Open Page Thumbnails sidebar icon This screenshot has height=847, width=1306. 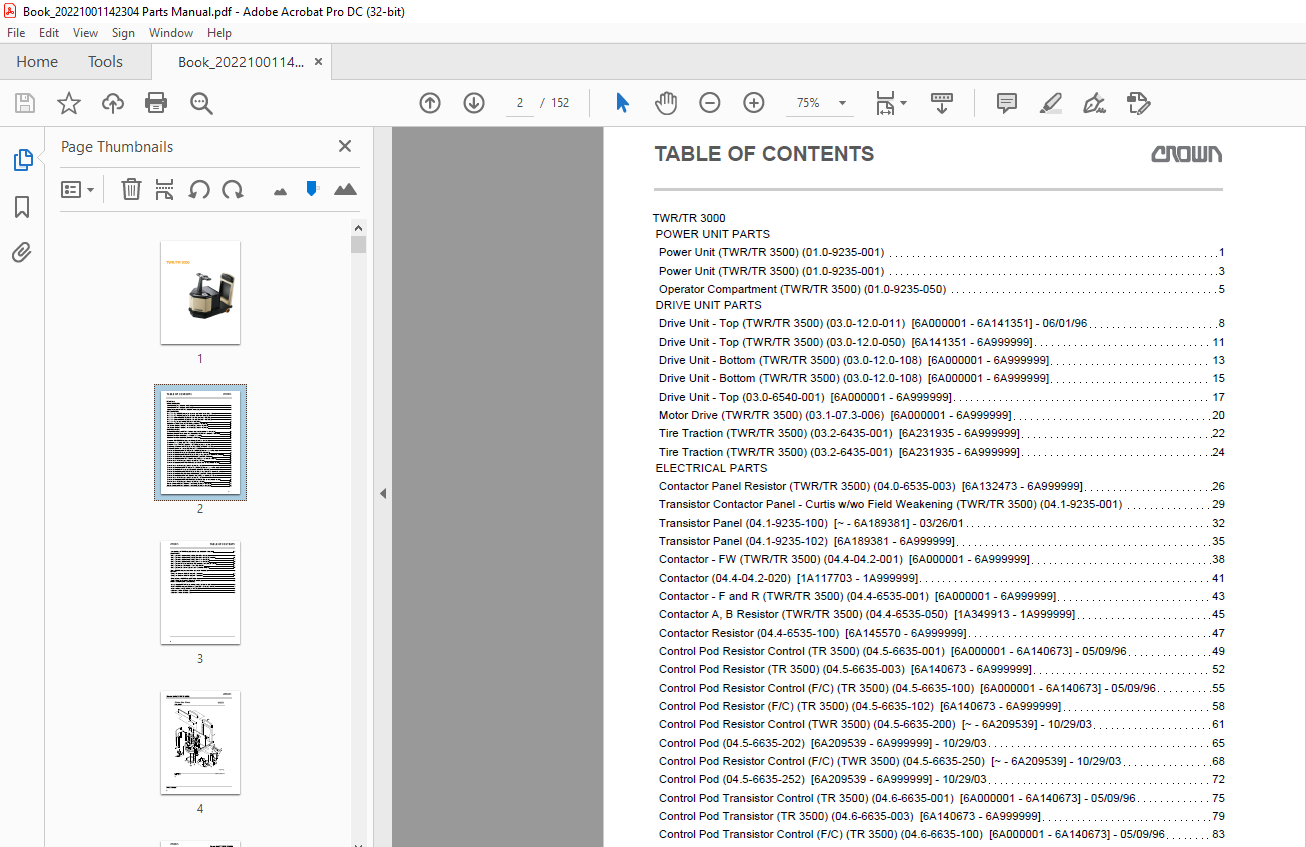click(22, 160)
